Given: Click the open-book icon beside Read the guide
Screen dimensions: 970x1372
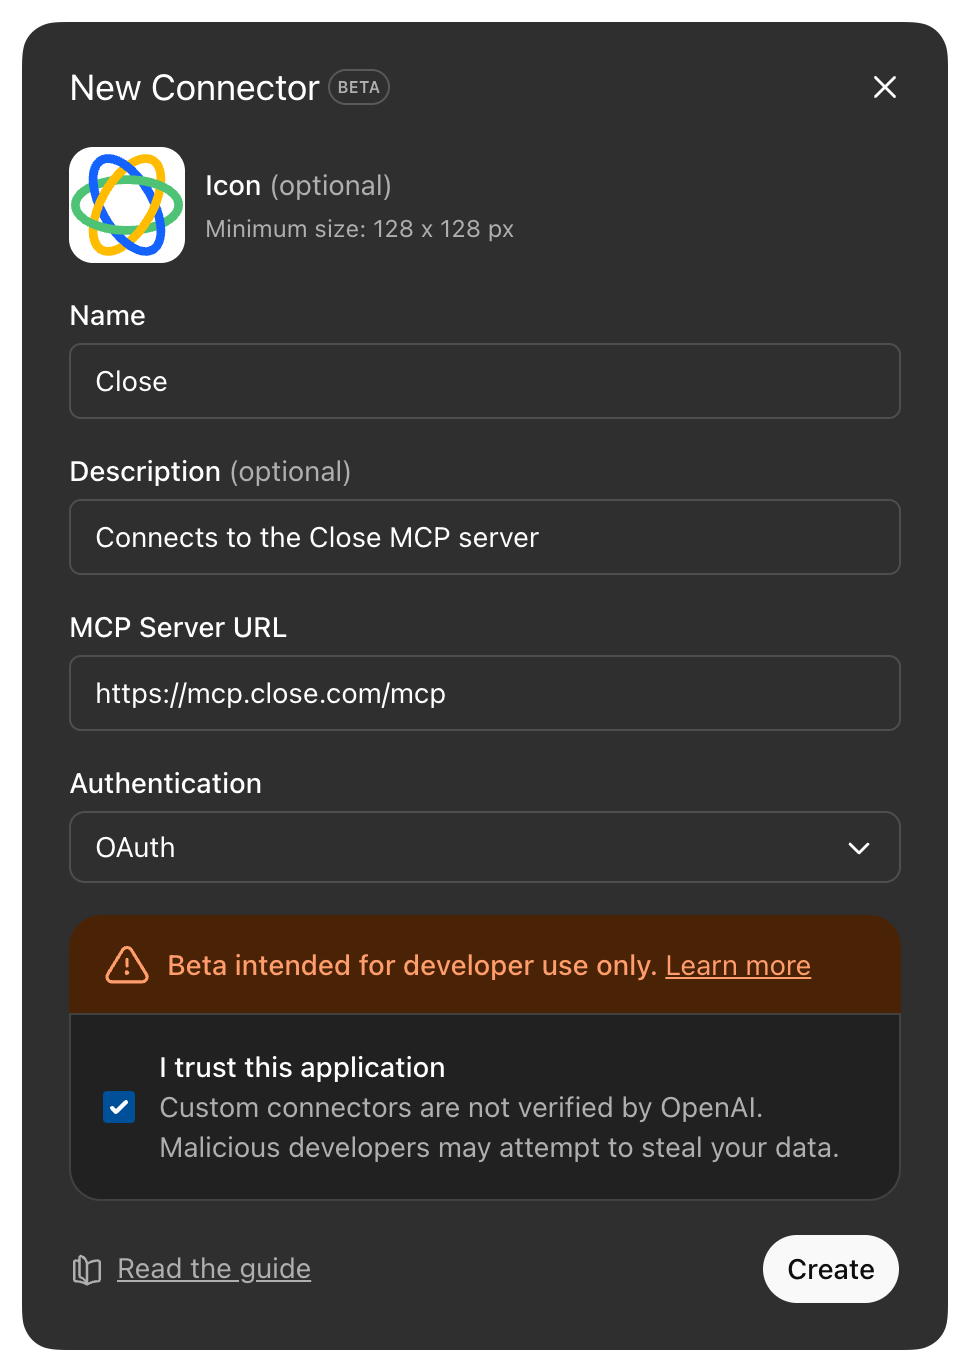Looking at the screenshot, I should click(x=86, y=1269).
